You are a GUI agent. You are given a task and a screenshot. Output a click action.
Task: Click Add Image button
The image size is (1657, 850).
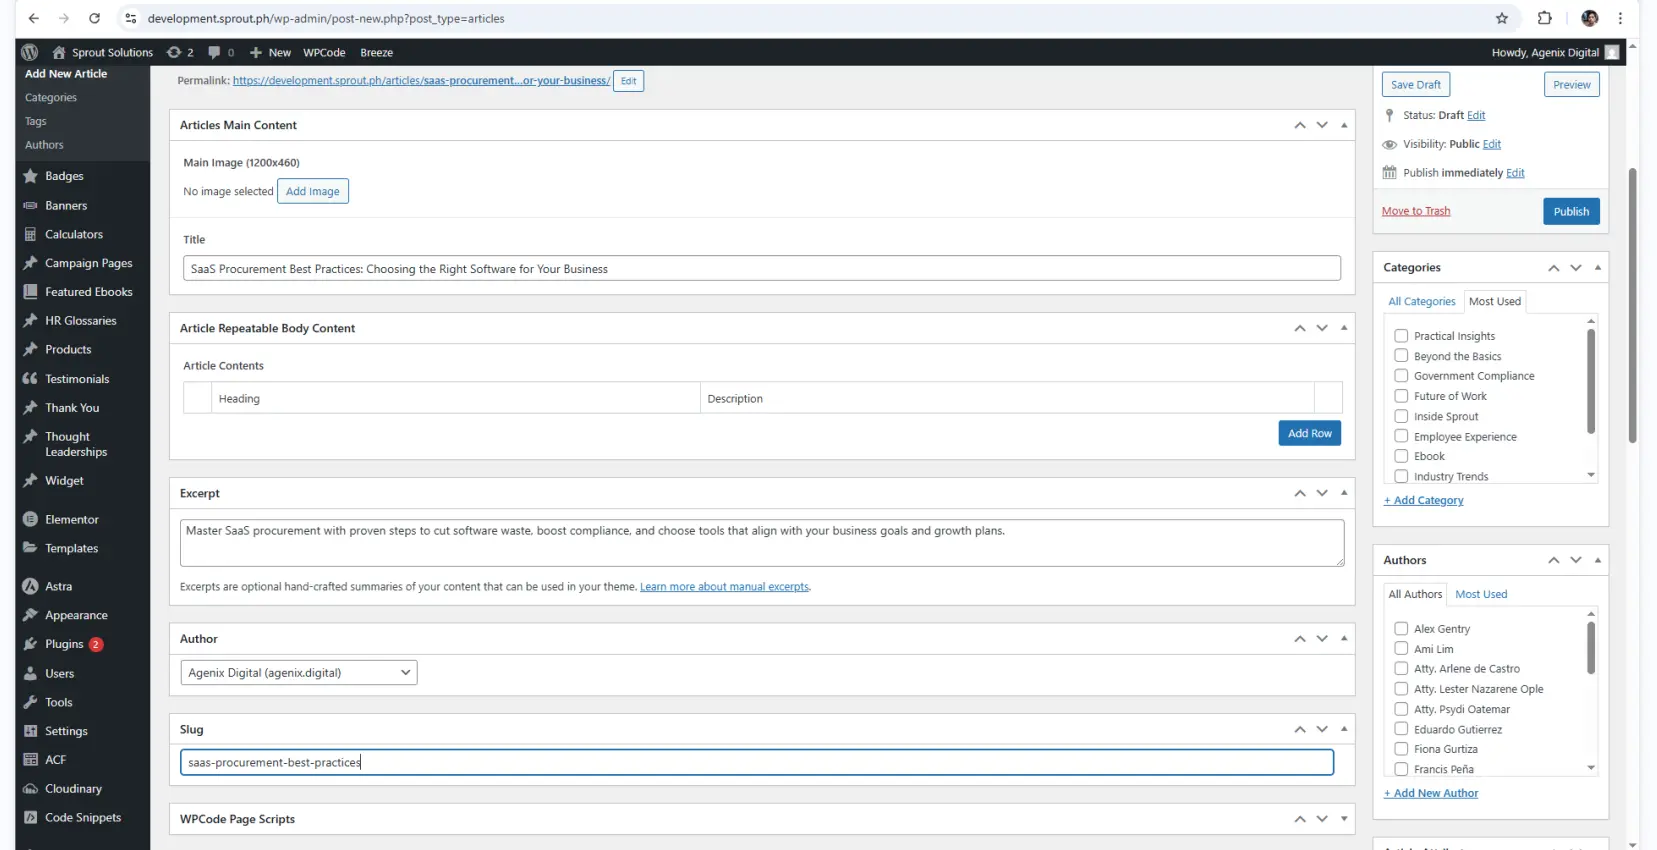(x=312, y=191)
